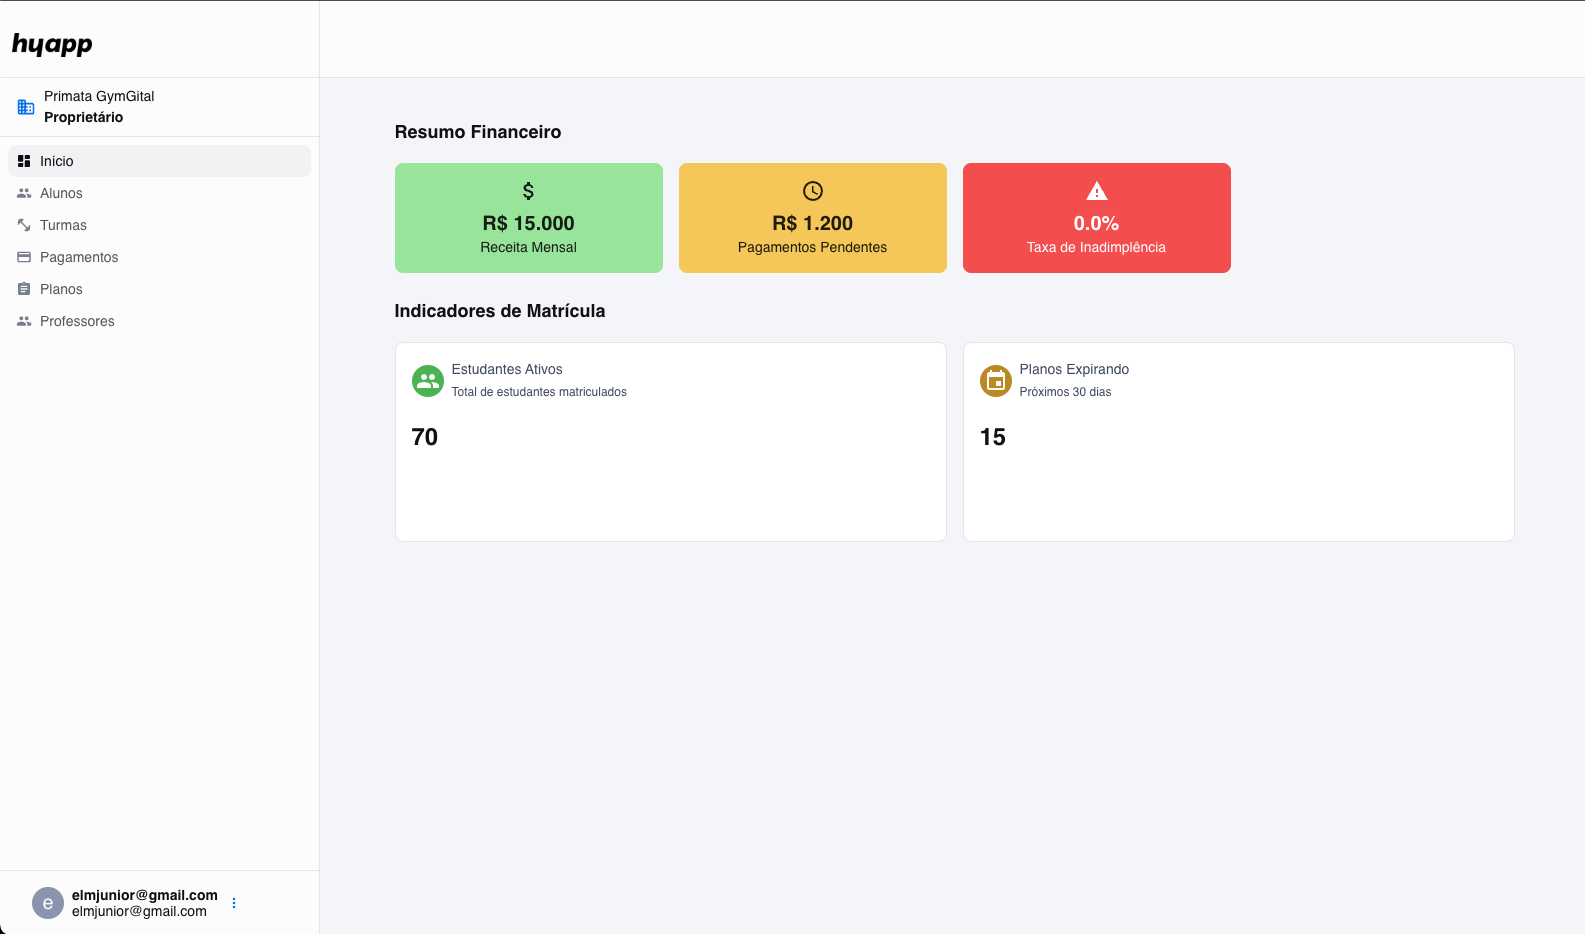The height and width of the screenshot is (934, 1585).
Task: Click the Planos Expirando calendar icon
Action: (996, 381)
